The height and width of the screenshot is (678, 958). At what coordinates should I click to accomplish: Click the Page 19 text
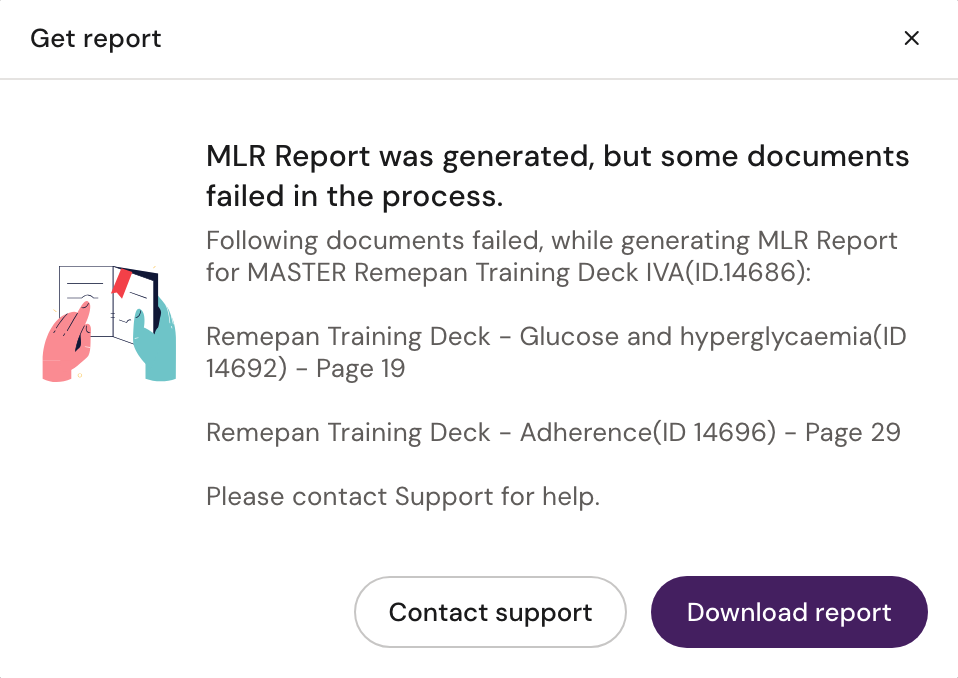point(360,368)
